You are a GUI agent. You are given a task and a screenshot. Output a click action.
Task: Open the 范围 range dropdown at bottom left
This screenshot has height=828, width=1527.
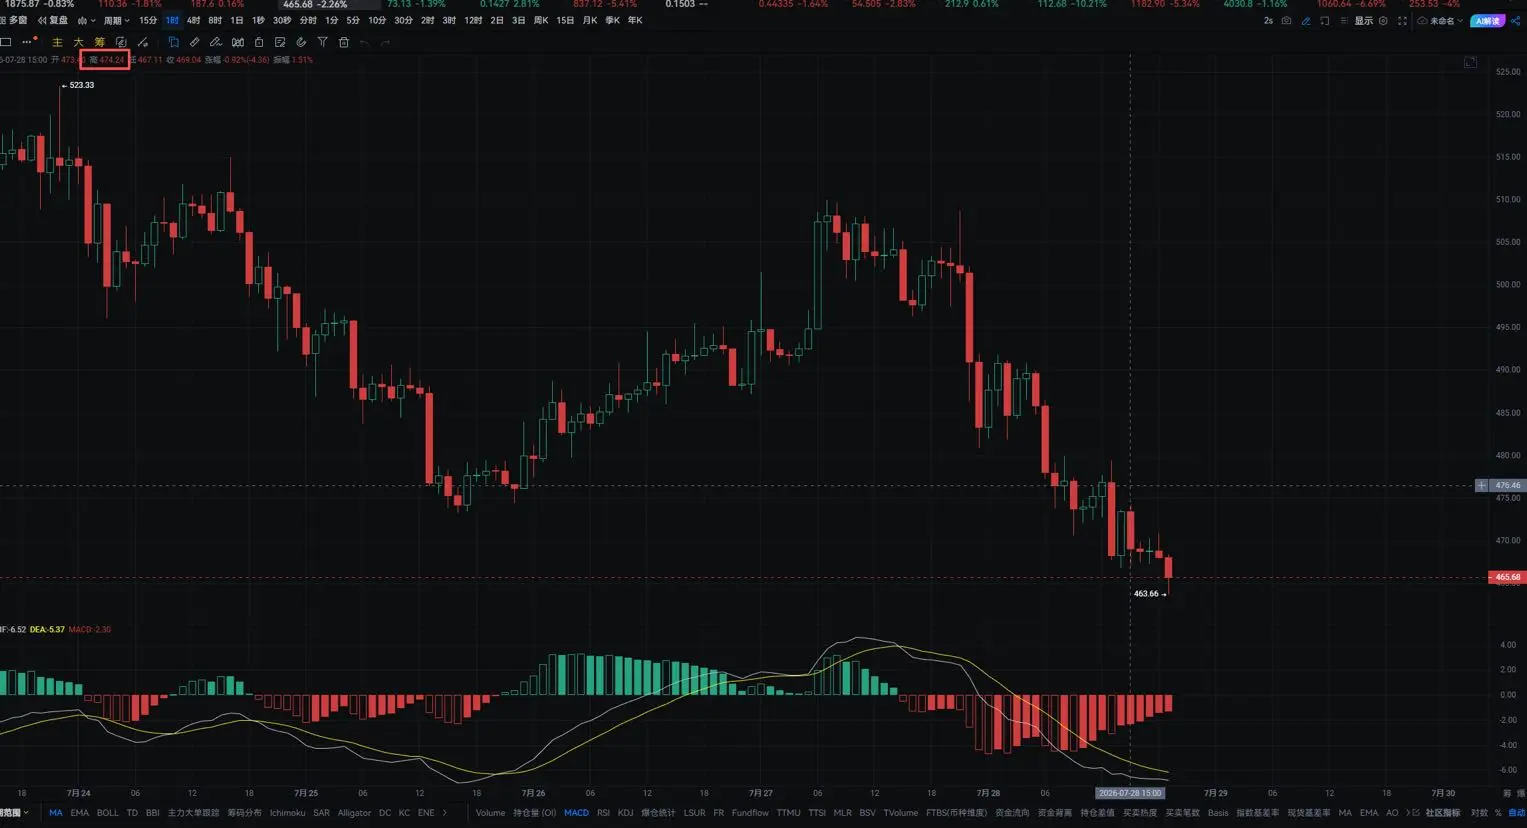point(14,813)
